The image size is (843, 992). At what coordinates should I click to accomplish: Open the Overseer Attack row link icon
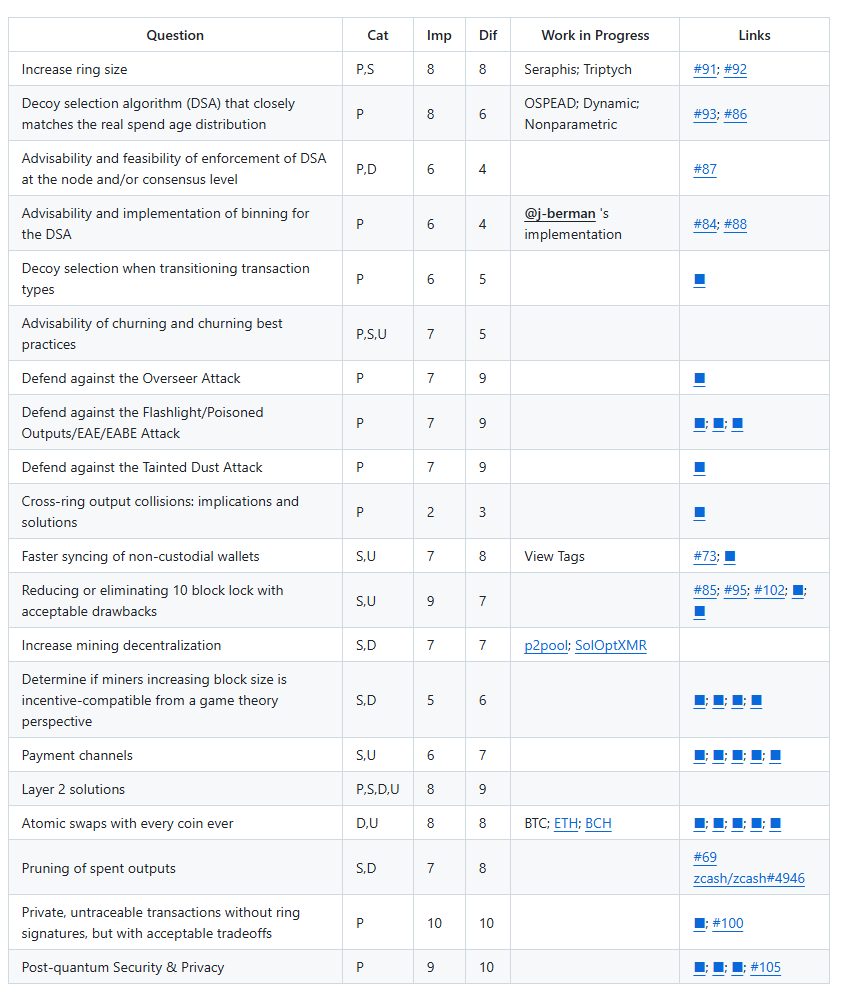pyautogui.click(x=699, y=379)
